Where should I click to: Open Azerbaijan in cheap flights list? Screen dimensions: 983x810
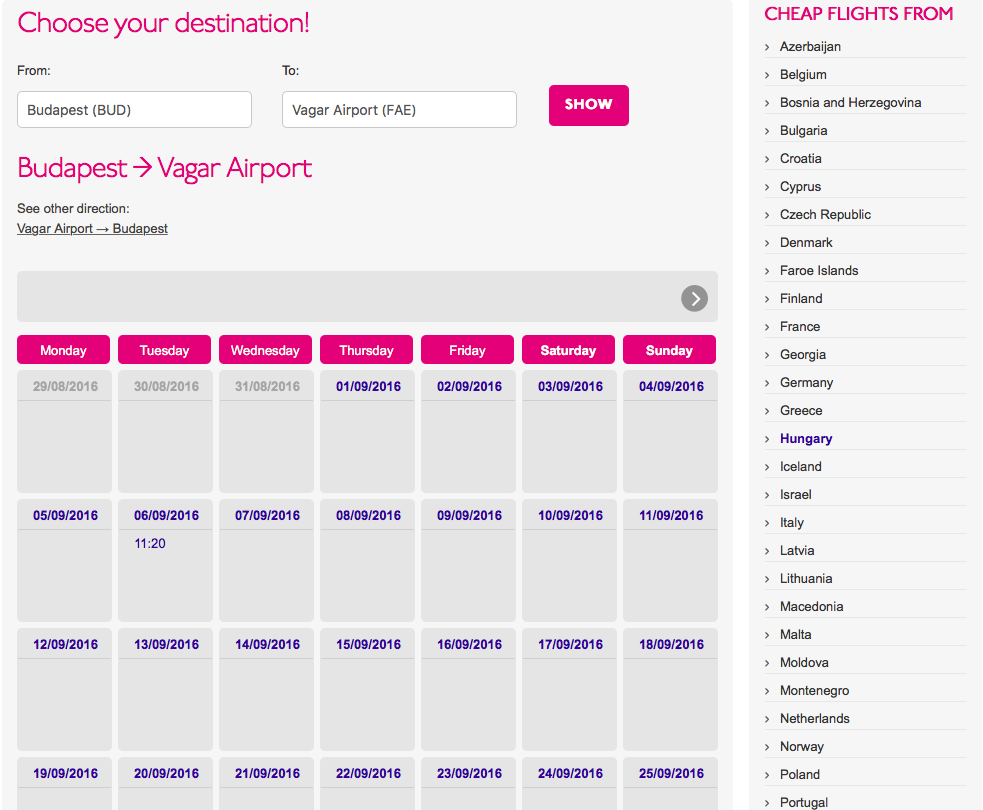(810, 46)
